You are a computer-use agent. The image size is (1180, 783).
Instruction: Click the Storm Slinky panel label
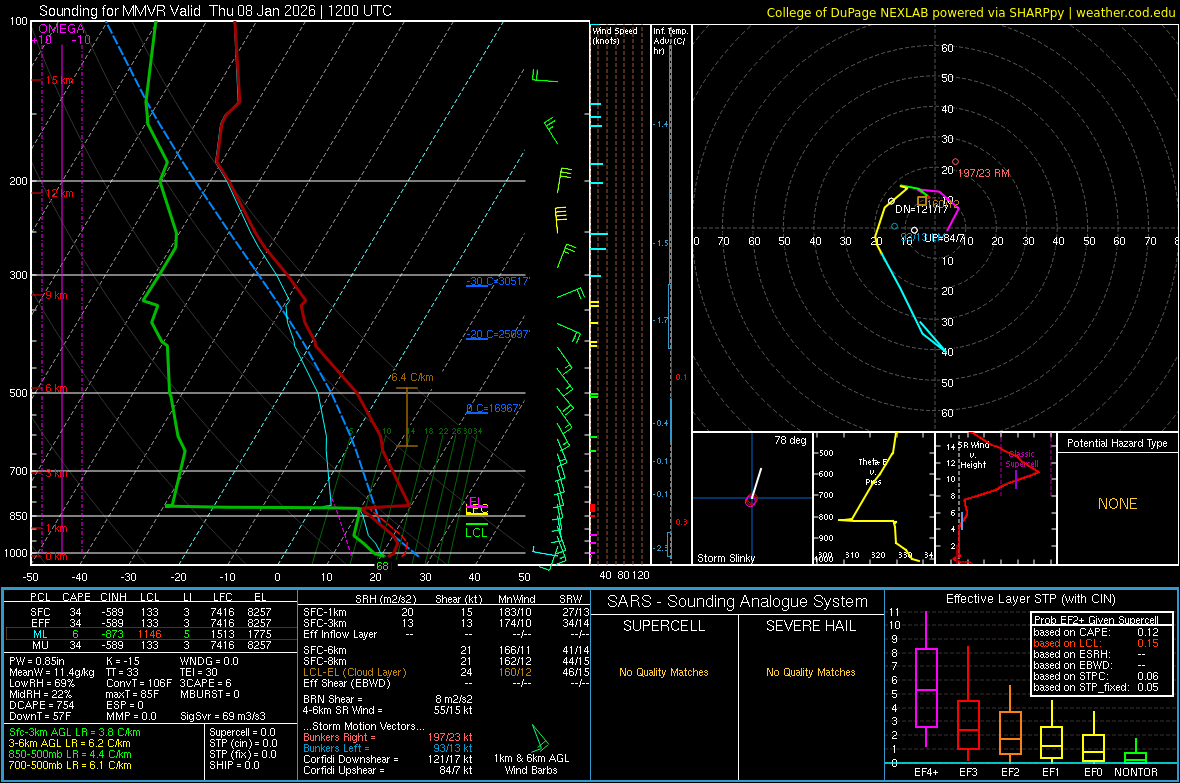tap(725, 558)
